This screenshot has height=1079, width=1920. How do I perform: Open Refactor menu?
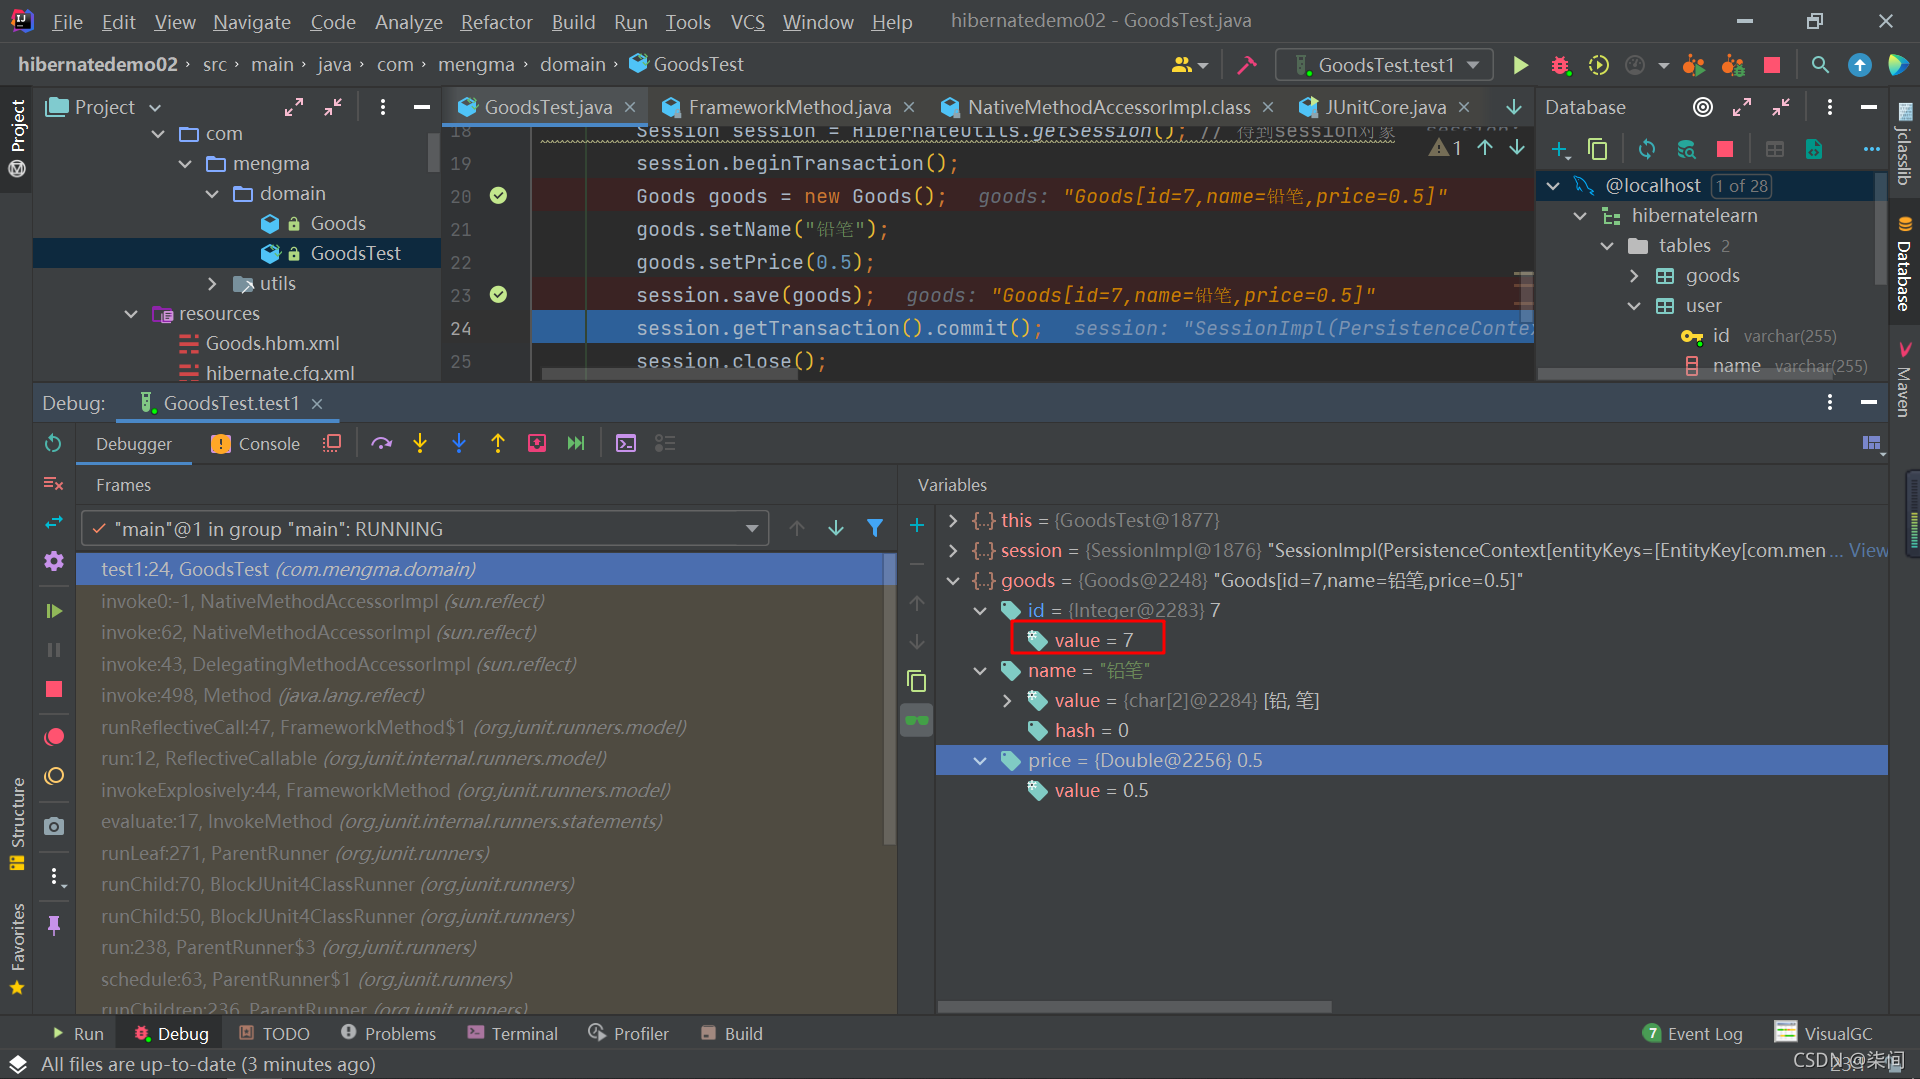tap(496, 22)
